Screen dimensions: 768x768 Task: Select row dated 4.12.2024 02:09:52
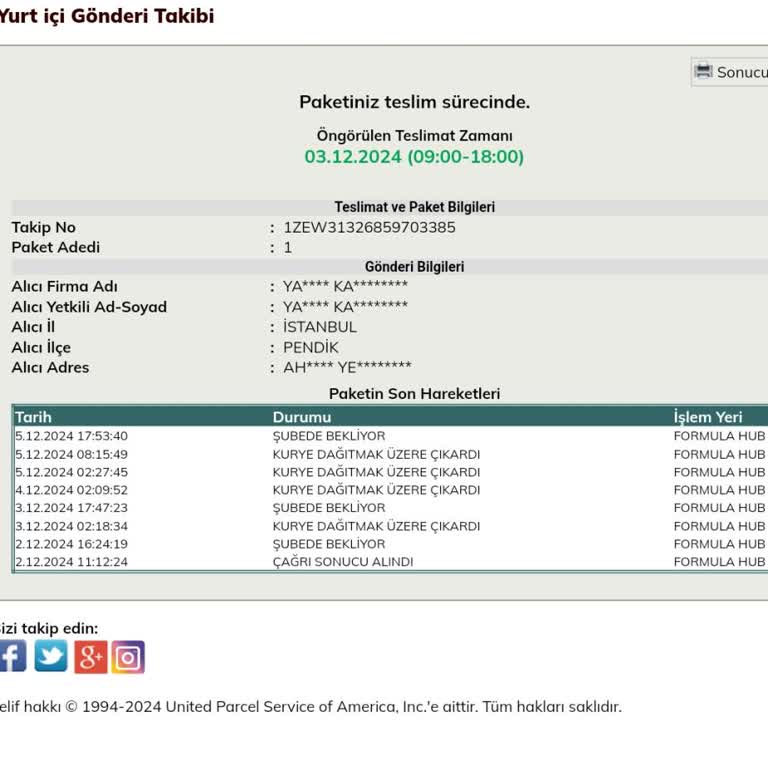tap(390, 490)
